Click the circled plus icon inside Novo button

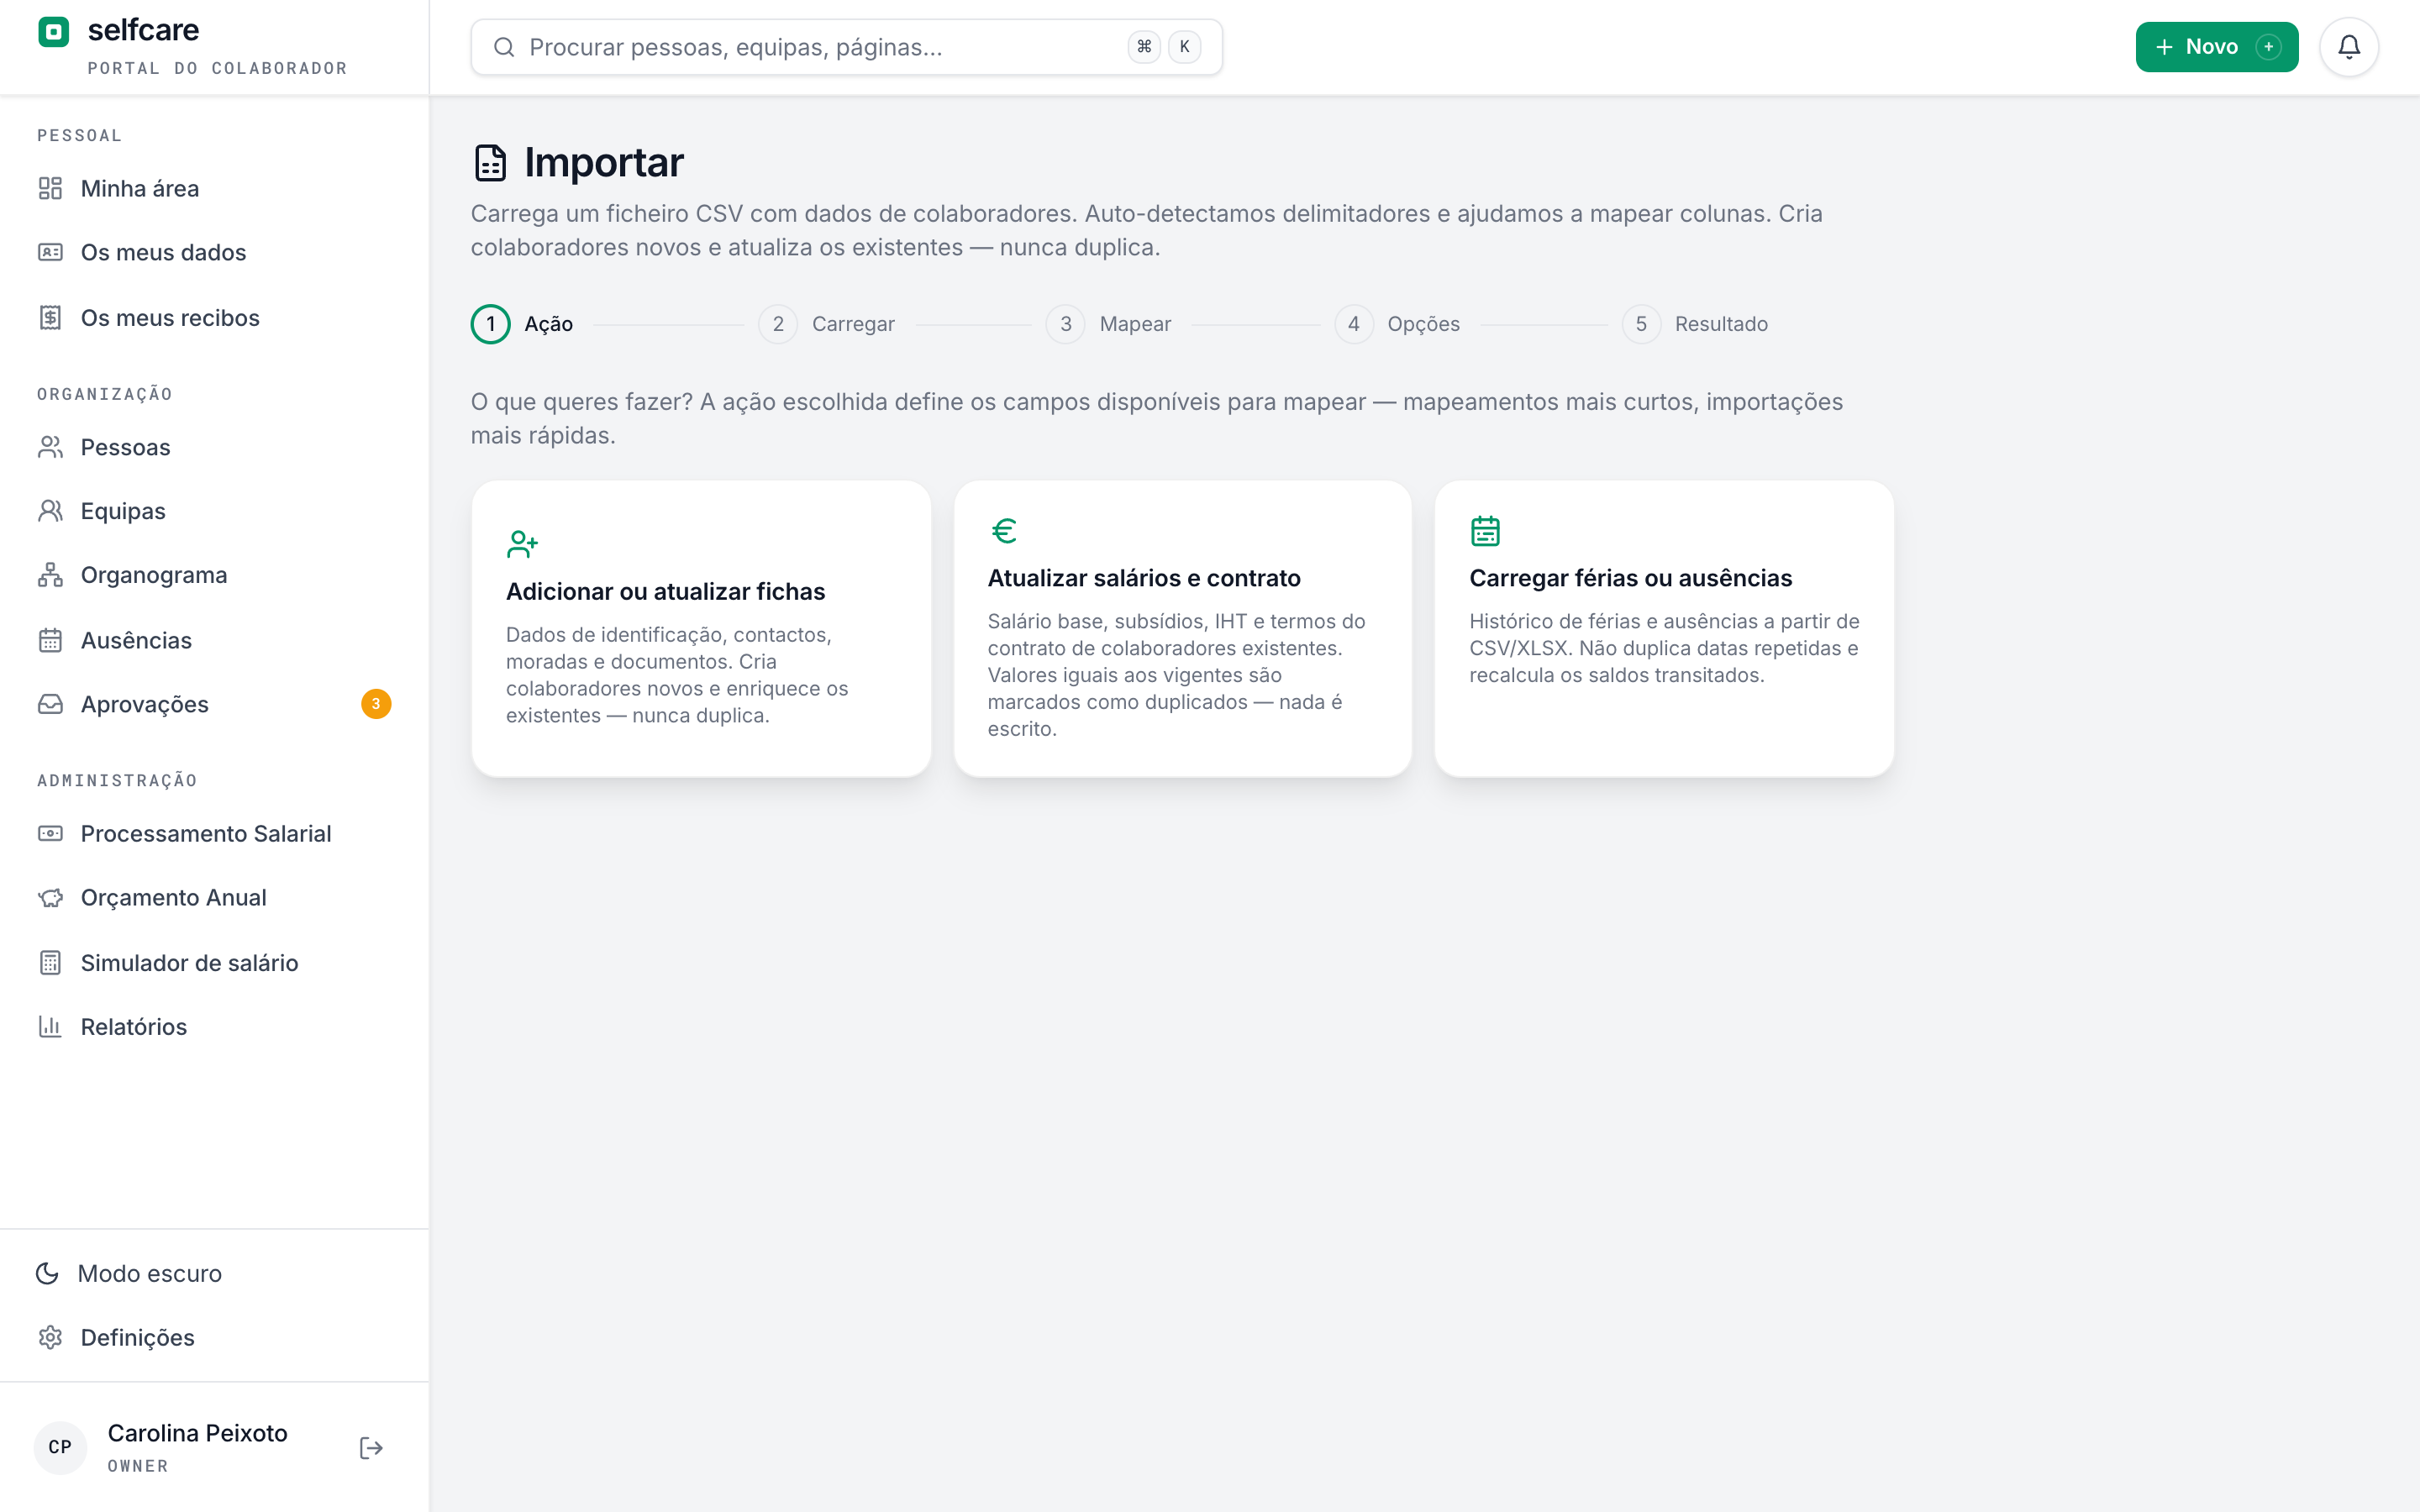pos(2269,47)
